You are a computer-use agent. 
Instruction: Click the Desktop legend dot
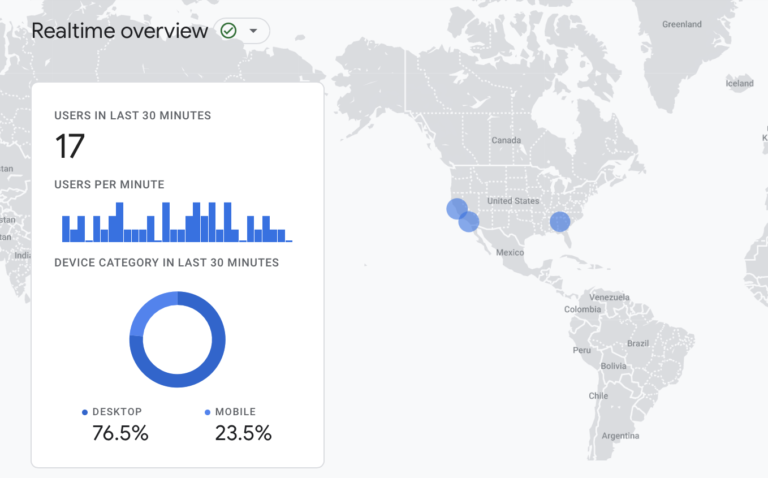click(85, 412)
